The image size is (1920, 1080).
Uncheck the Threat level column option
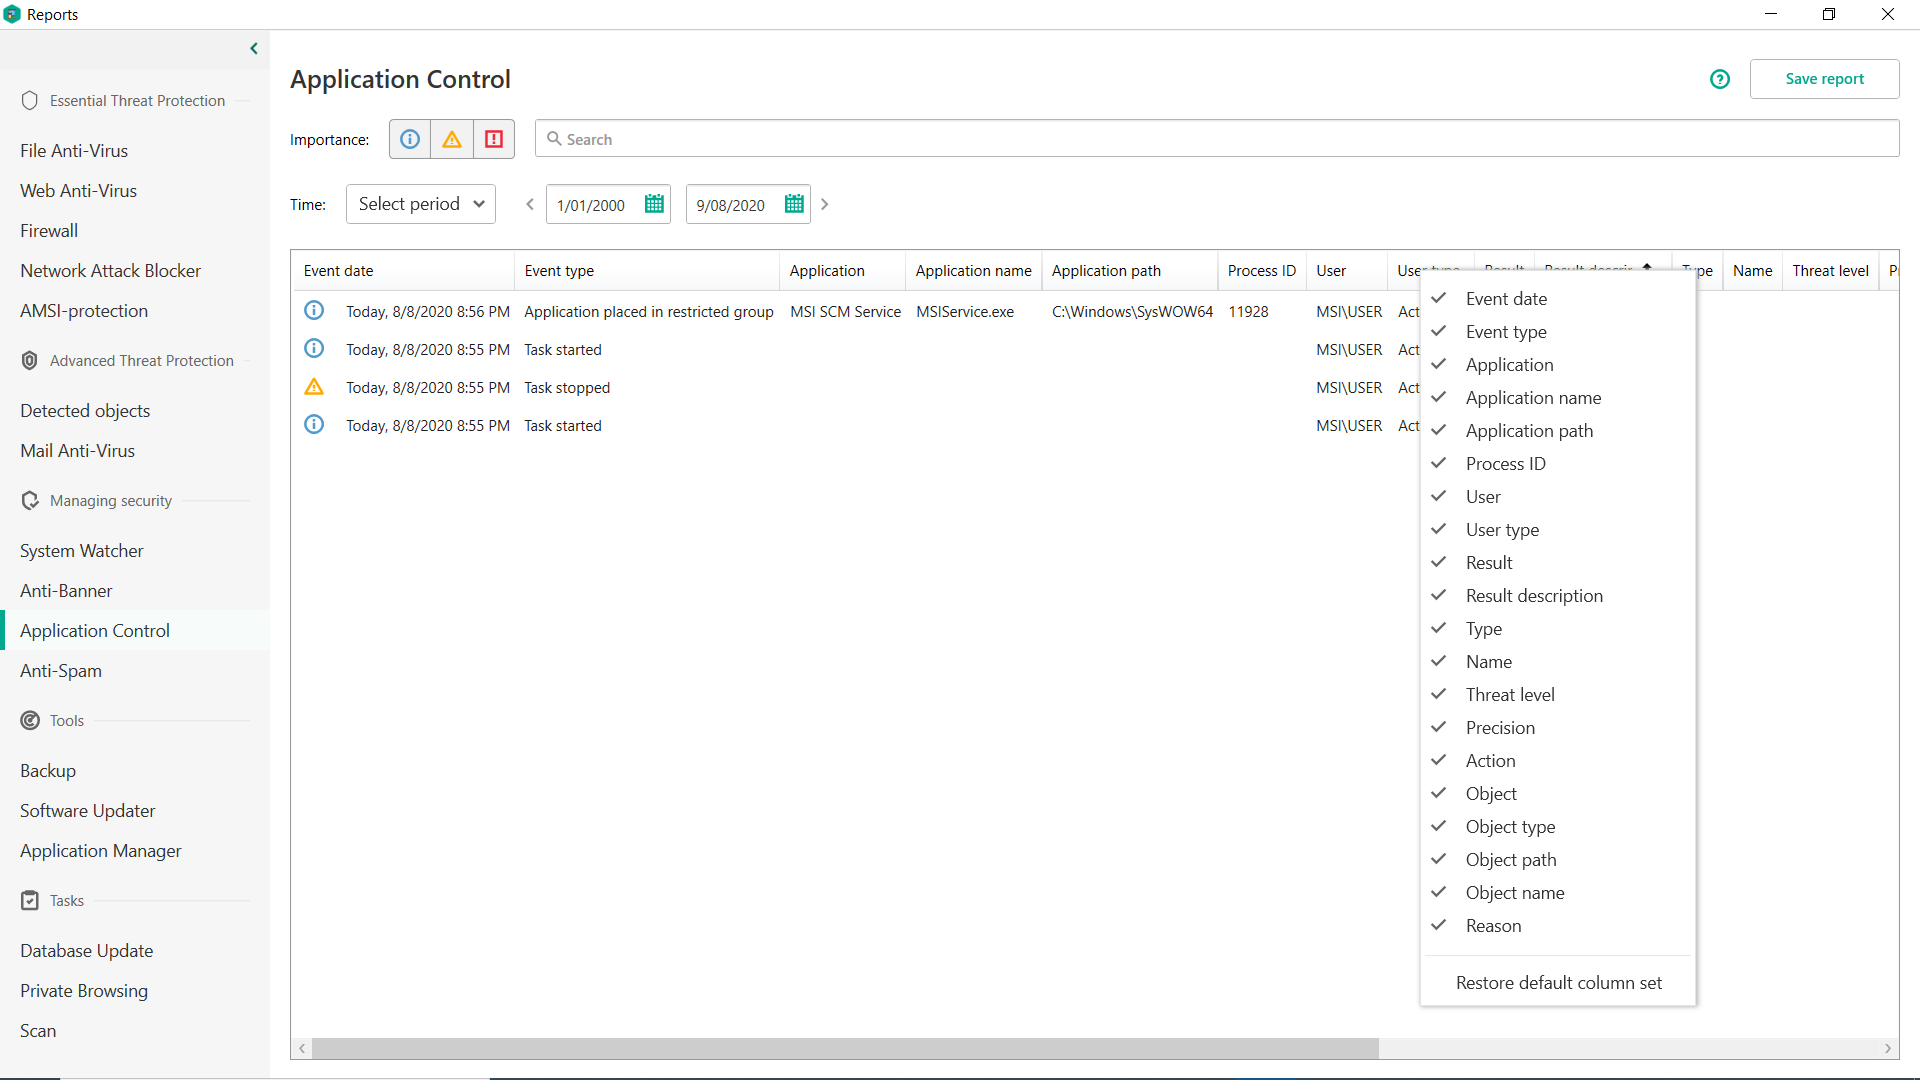[1557, 694]
